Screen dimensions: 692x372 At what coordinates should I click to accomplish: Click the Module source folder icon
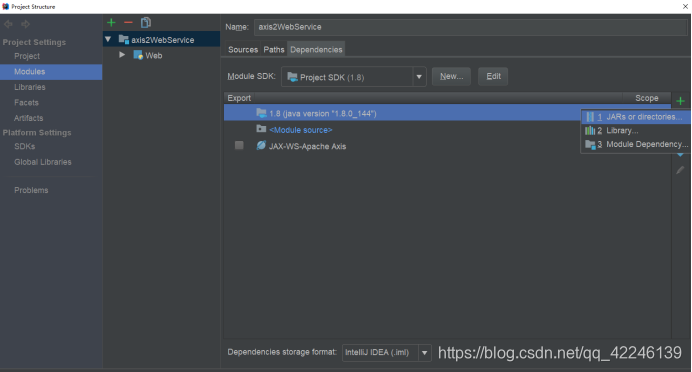pyautogui.click(x=261, y=129)
